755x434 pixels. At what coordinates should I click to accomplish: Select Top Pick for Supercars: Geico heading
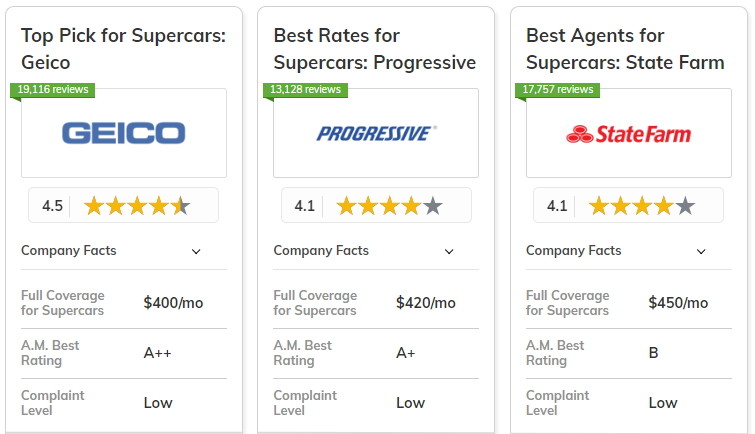point(123,49)
